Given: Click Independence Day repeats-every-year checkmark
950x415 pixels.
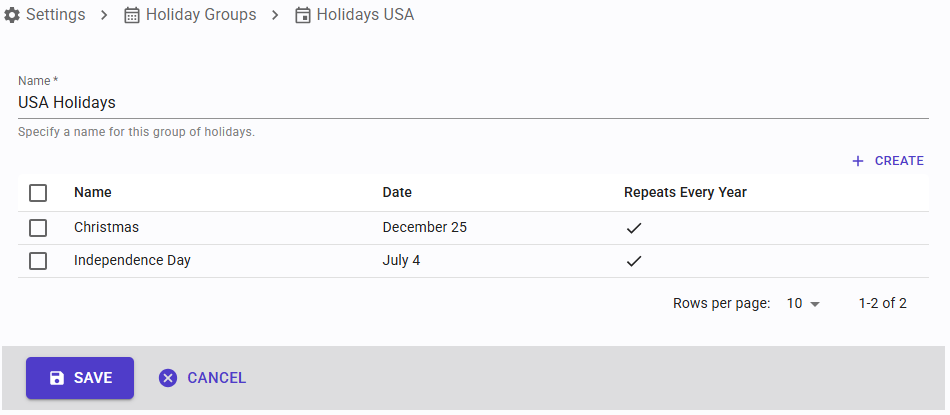Looking at the screenshot, I should tap(633, 261).
